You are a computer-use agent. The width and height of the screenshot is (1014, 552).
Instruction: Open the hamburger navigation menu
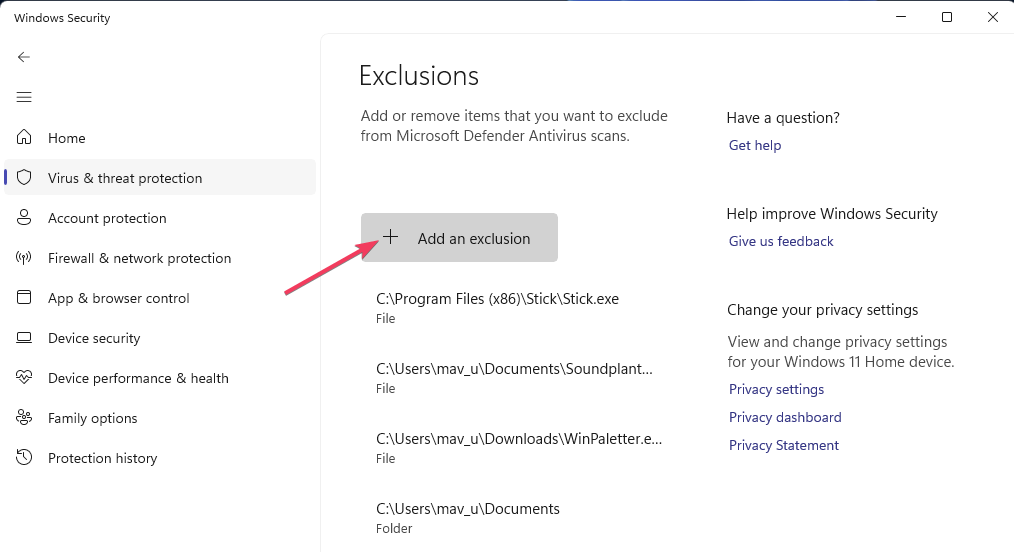pos(24,97)
